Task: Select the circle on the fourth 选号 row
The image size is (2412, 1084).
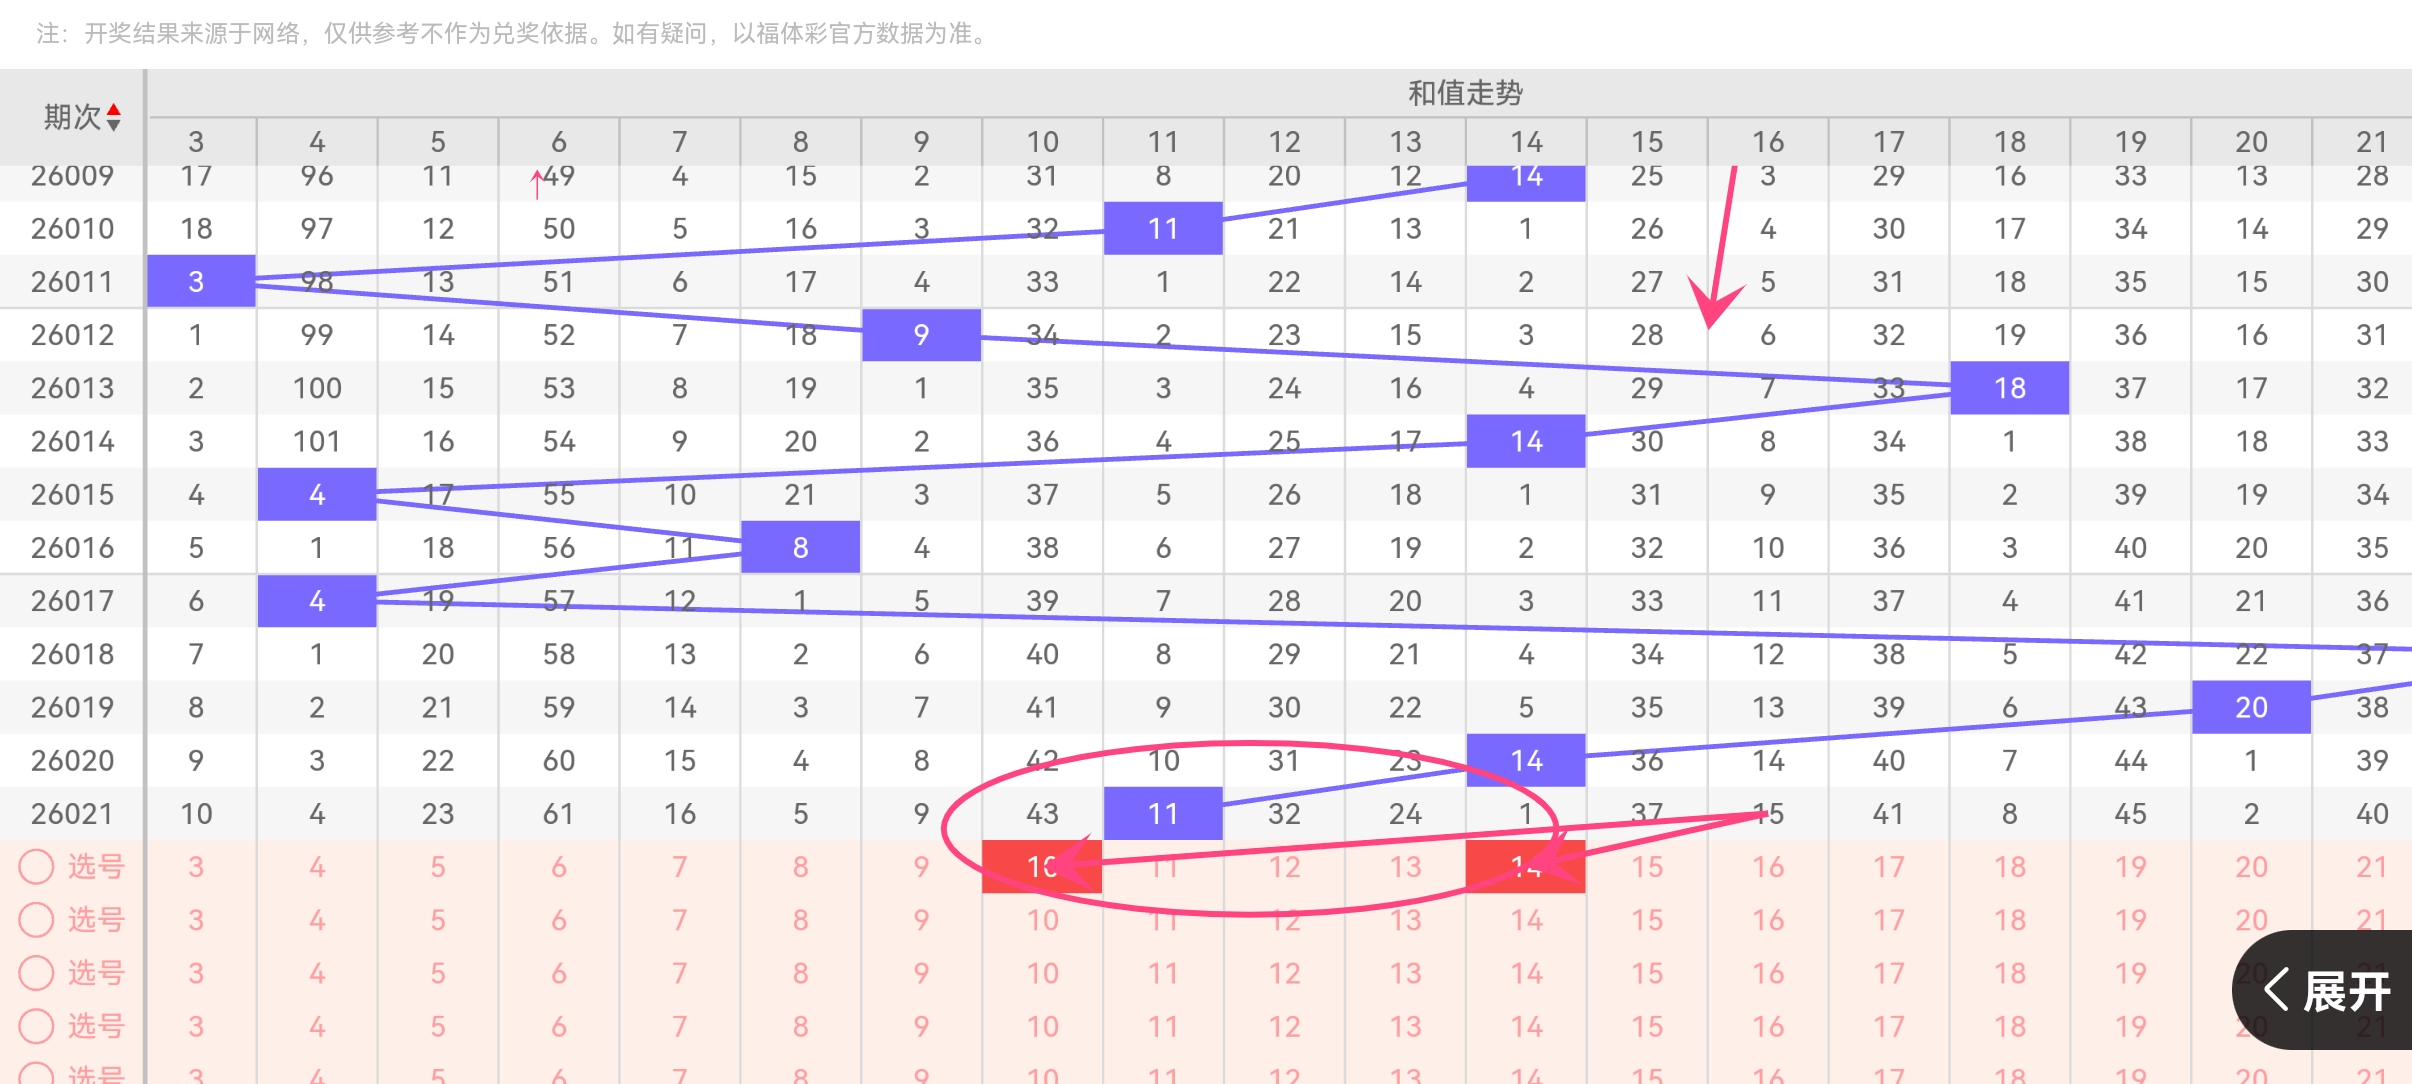Action: [37, 1025]
